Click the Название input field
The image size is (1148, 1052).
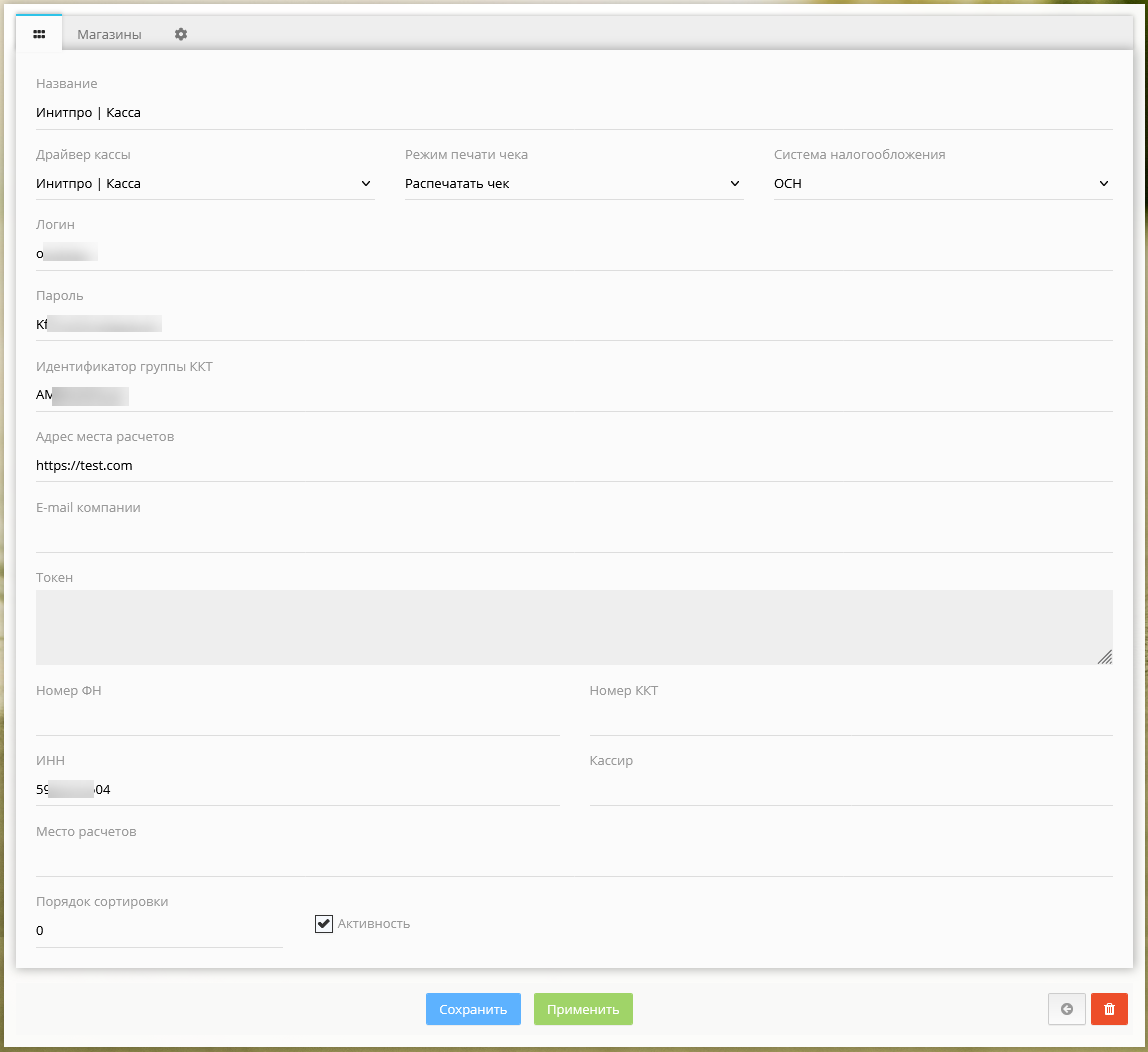click(573, 113)
